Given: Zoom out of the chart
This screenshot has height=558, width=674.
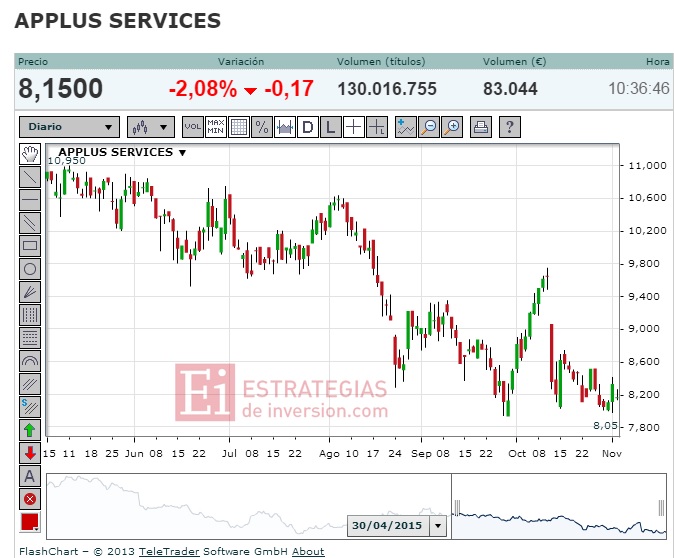Looking at the screenshot, I should click(x=429, y=127).
